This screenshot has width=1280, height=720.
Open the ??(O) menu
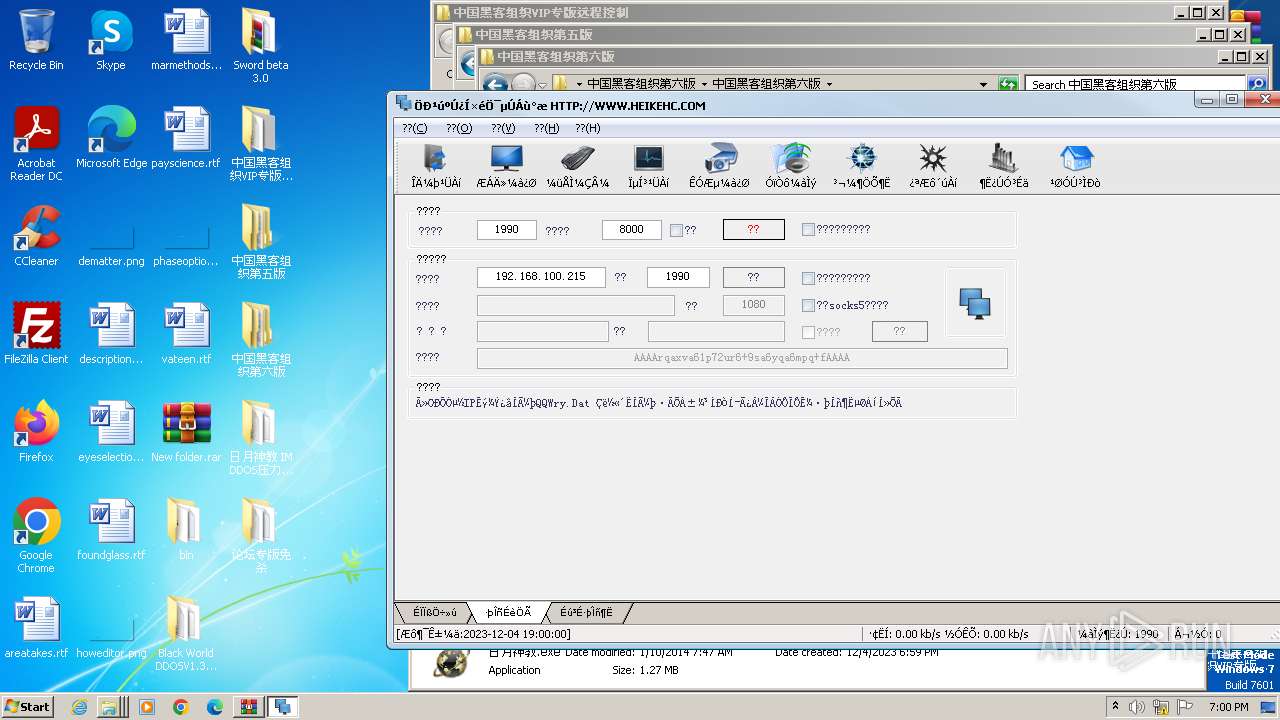point(459,128)
